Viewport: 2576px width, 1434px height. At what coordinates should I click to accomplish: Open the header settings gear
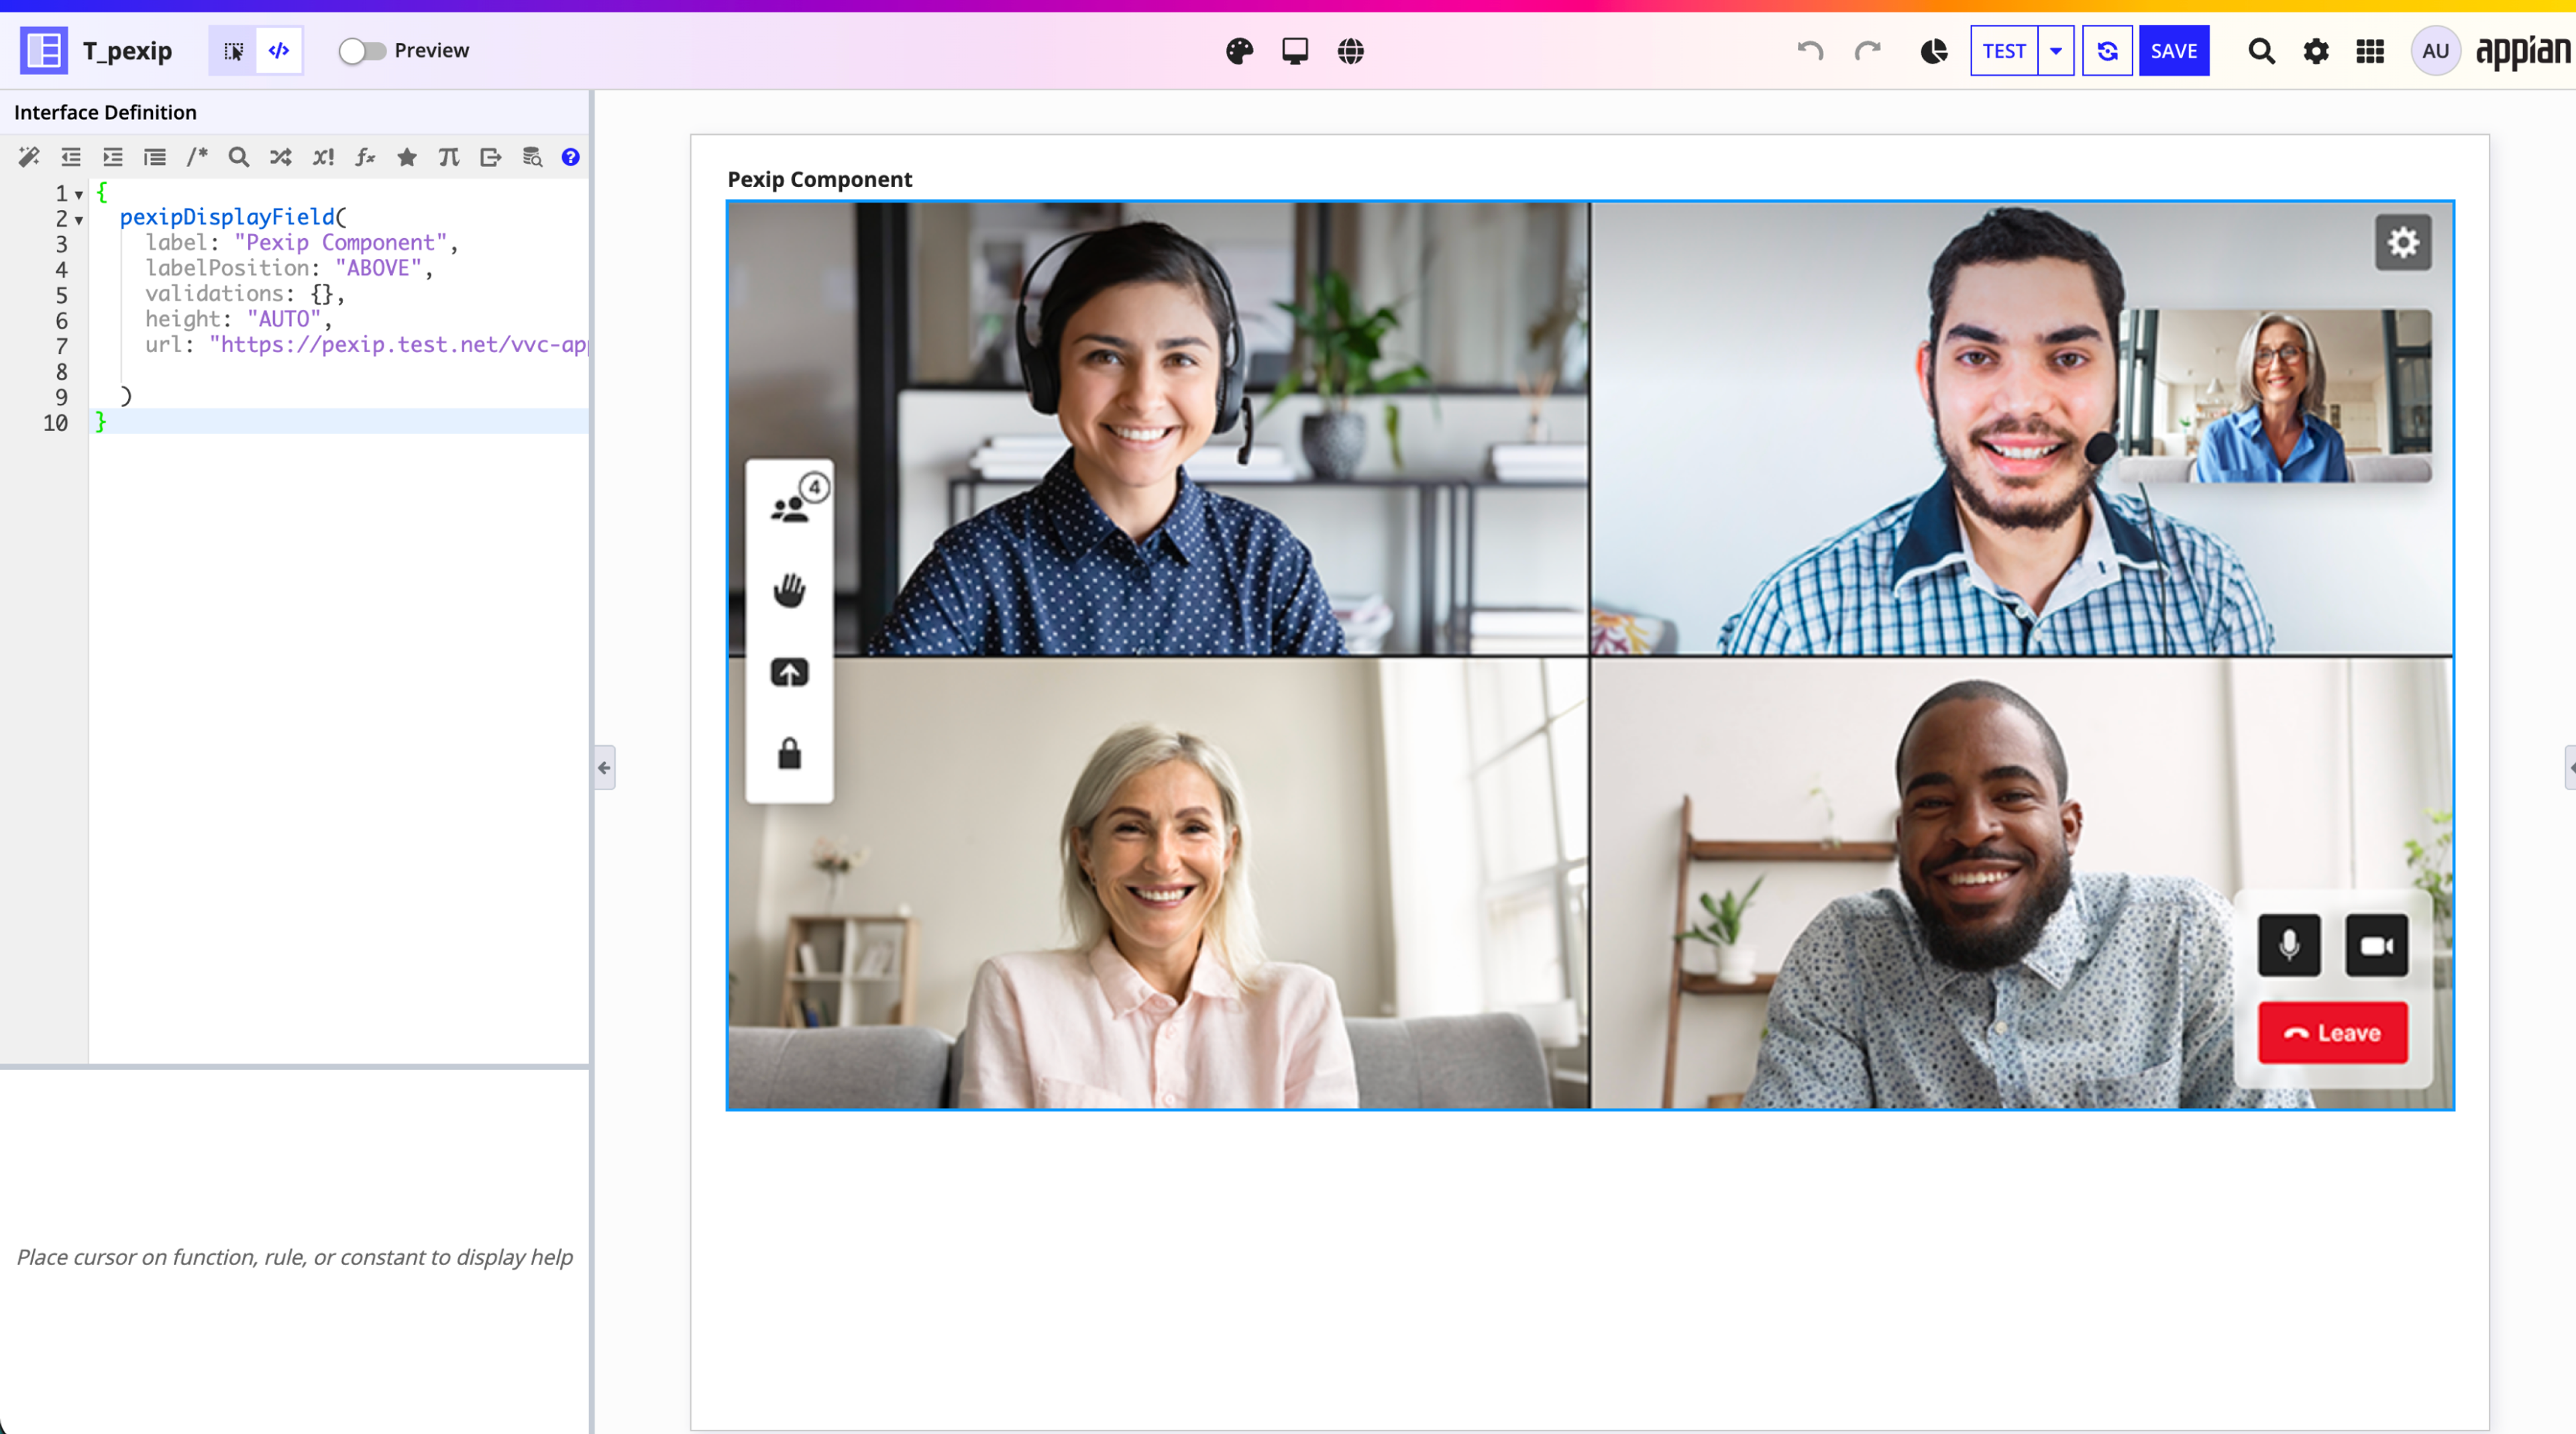point(2316,51)
